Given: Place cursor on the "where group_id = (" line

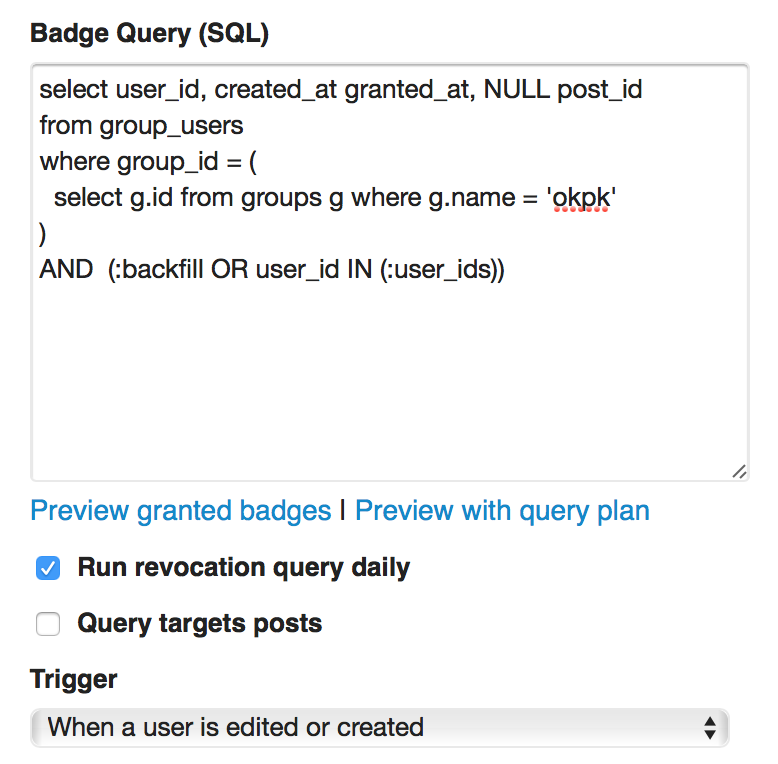Looking at the screenshot, I should pyautogui.click(x=148, y=162).
